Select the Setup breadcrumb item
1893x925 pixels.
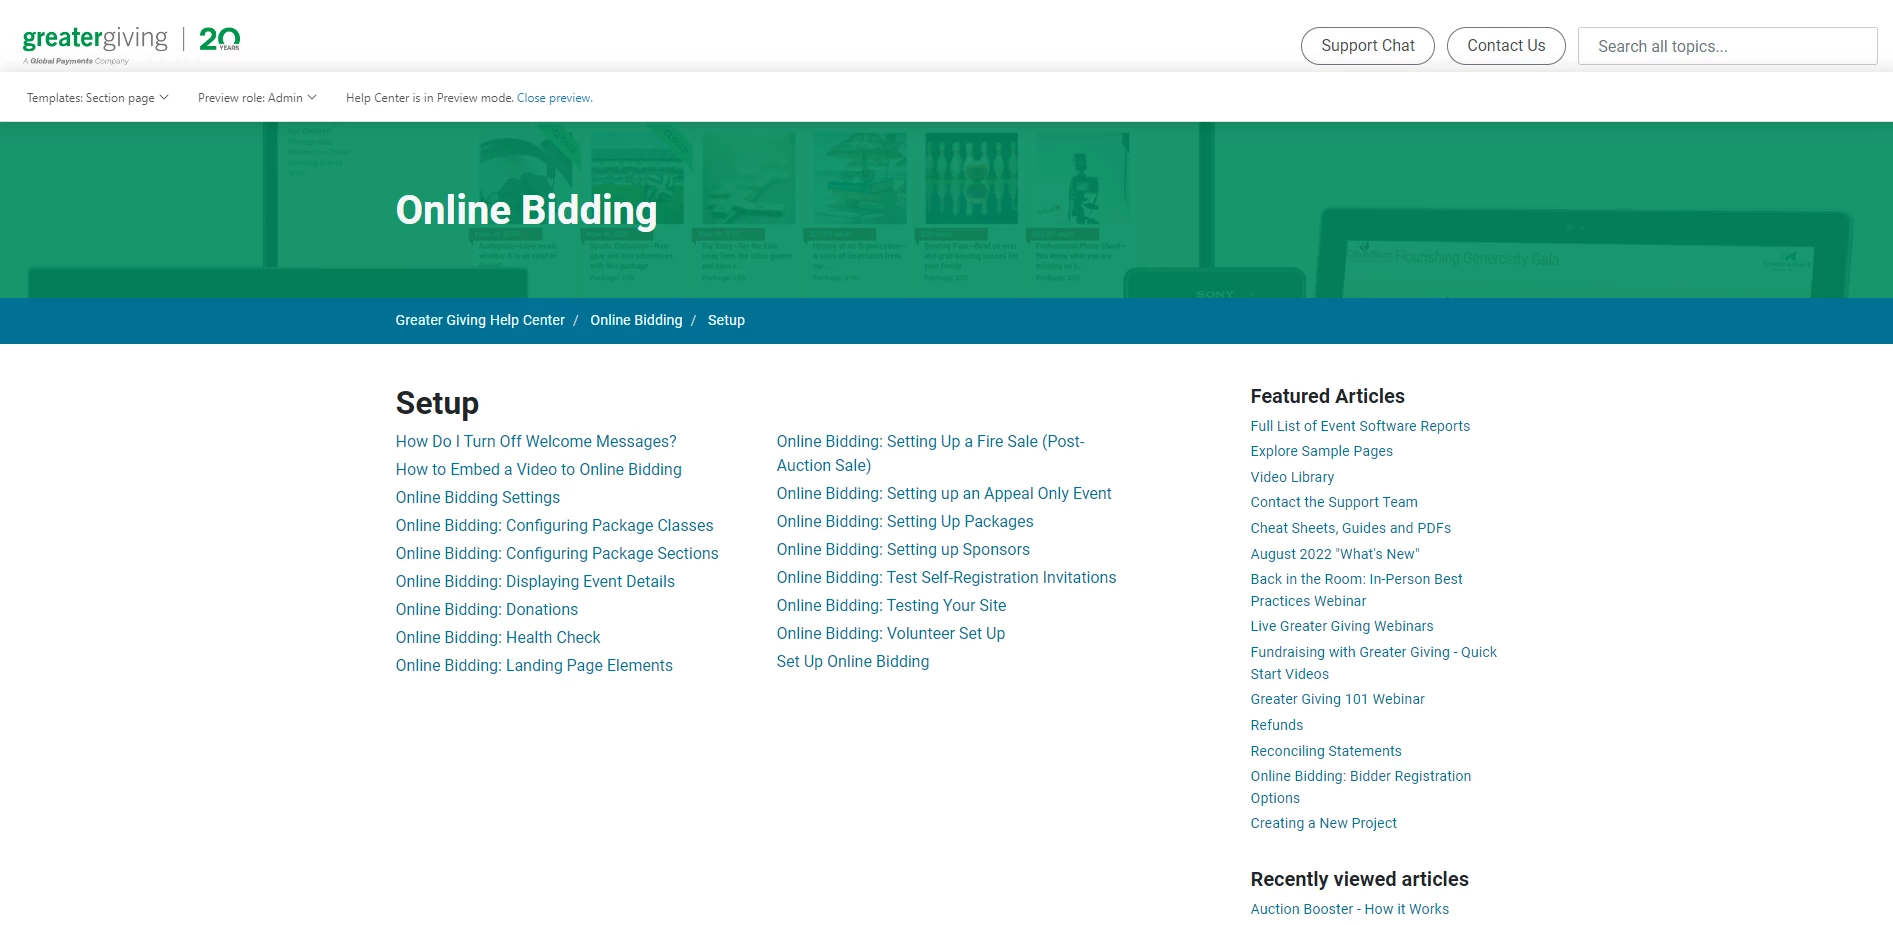[x=726, y=320]
